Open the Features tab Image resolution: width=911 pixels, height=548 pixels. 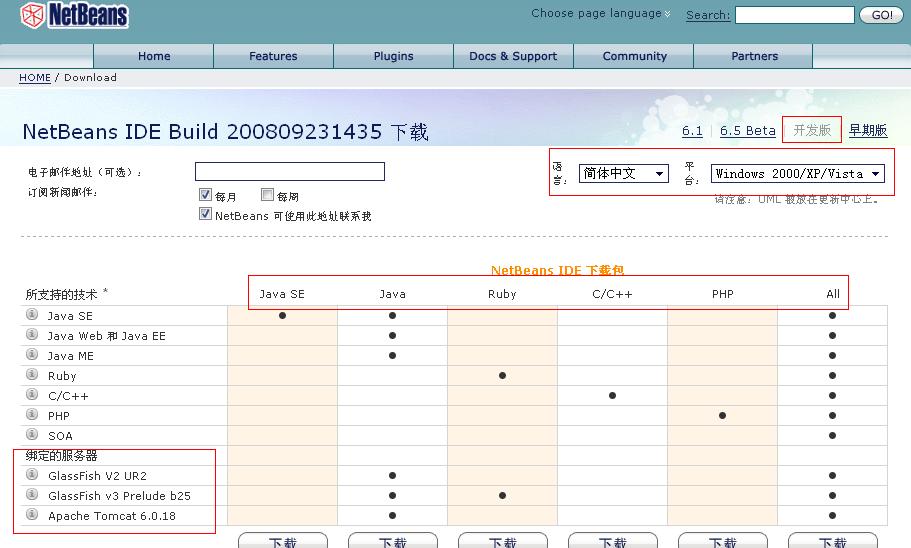(273, 56)
